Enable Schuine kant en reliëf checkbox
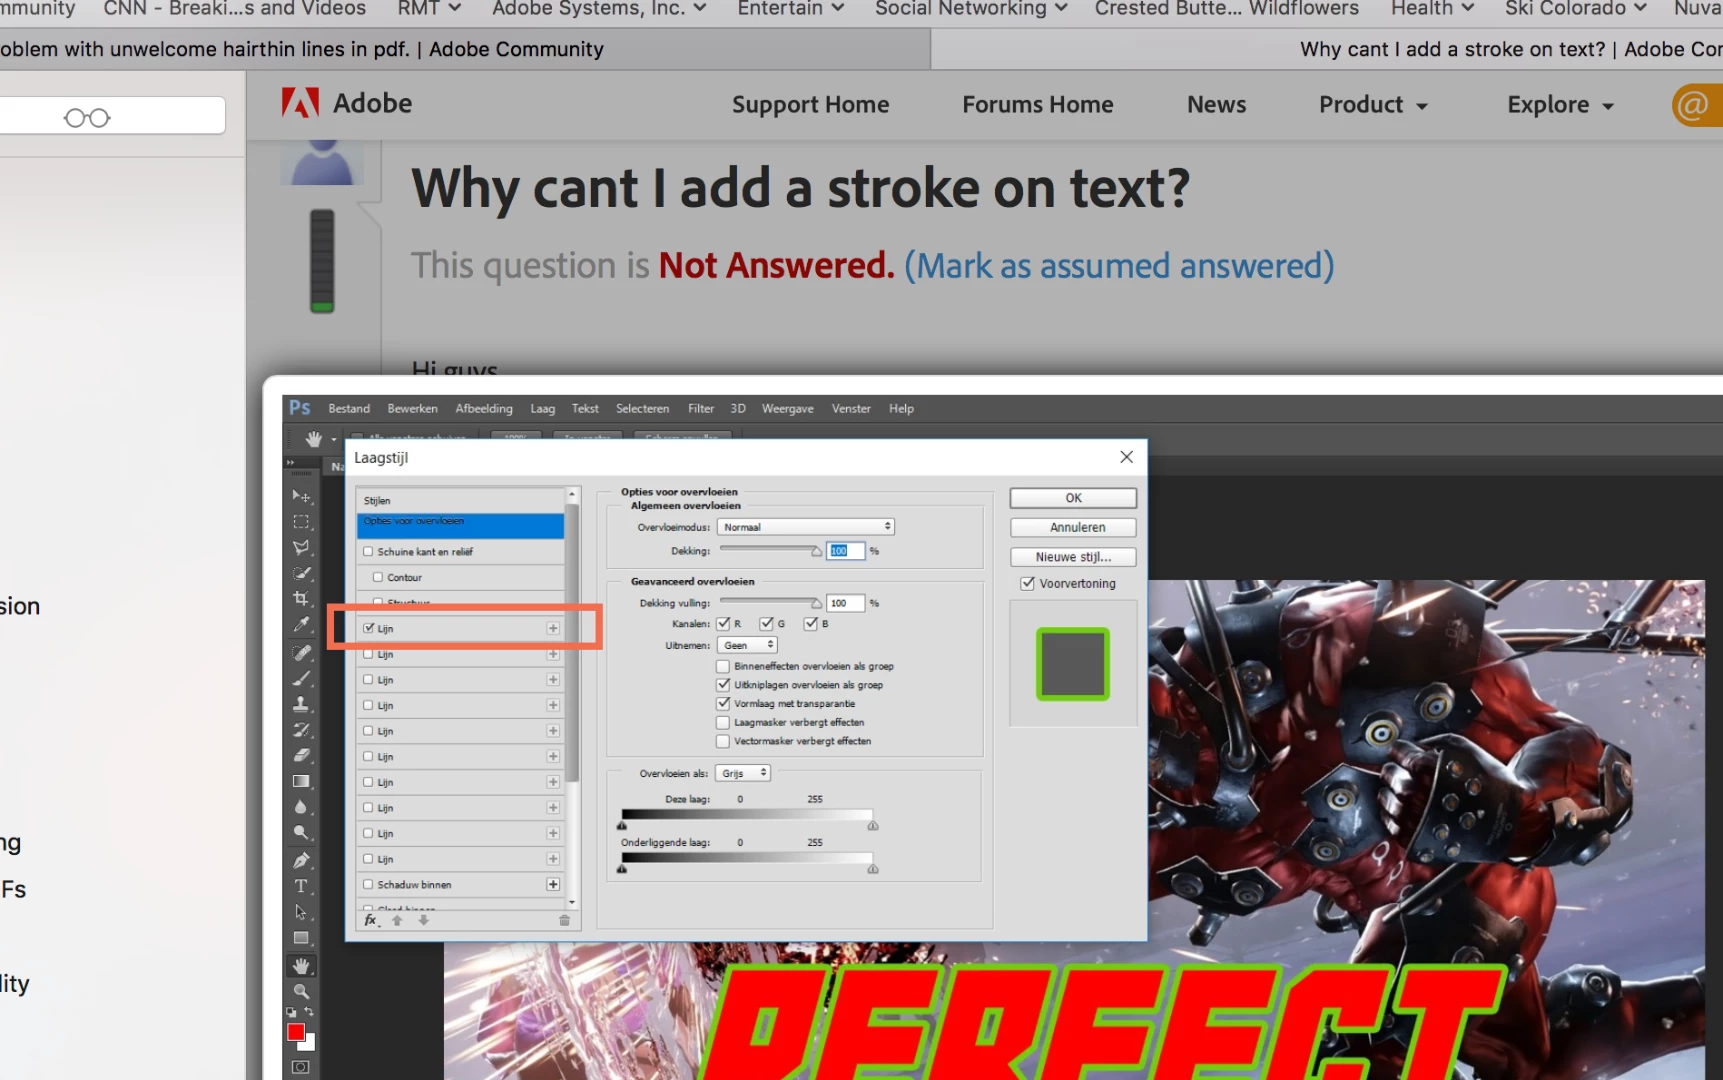1723x1080 pixels. coord(368,551)
